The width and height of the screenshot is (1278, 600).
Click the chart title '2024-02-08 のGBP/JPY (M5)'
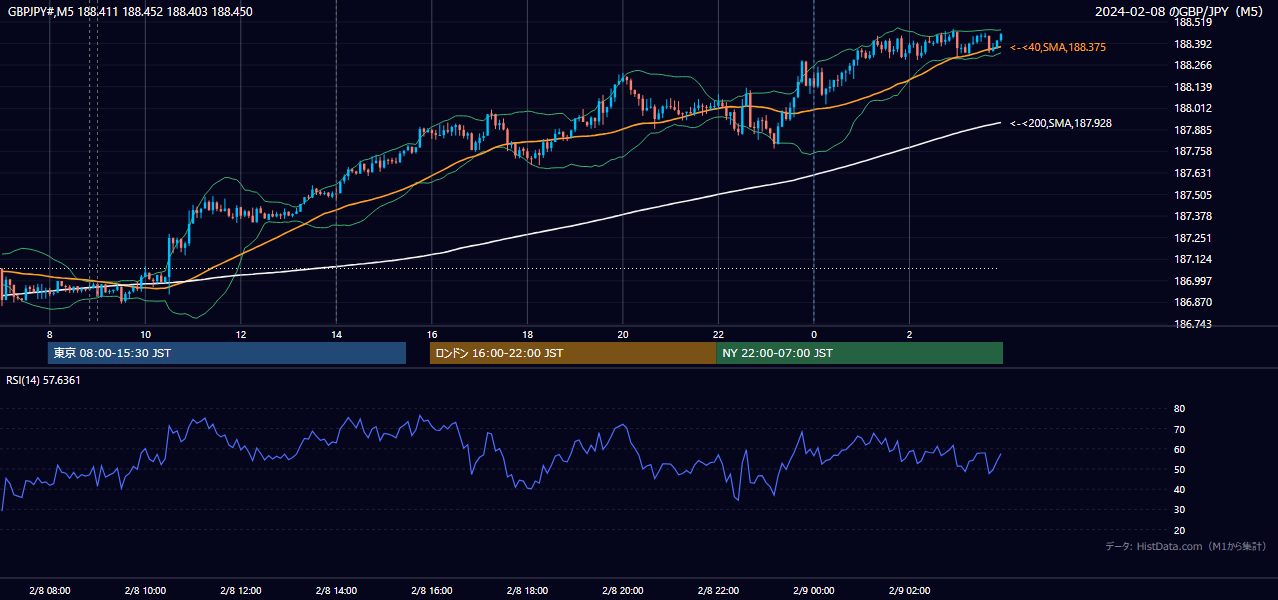(x=1181, y=11)
